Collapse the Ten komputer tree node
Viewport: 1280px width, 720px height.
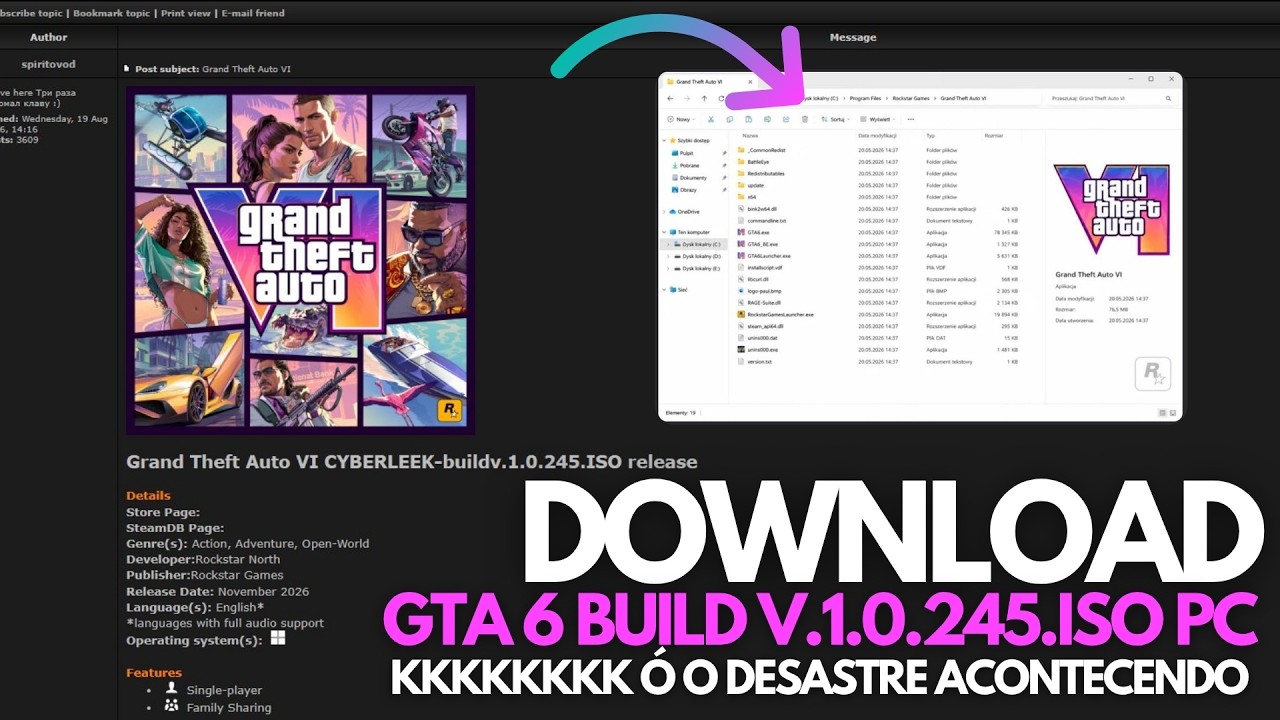(664, 232)
